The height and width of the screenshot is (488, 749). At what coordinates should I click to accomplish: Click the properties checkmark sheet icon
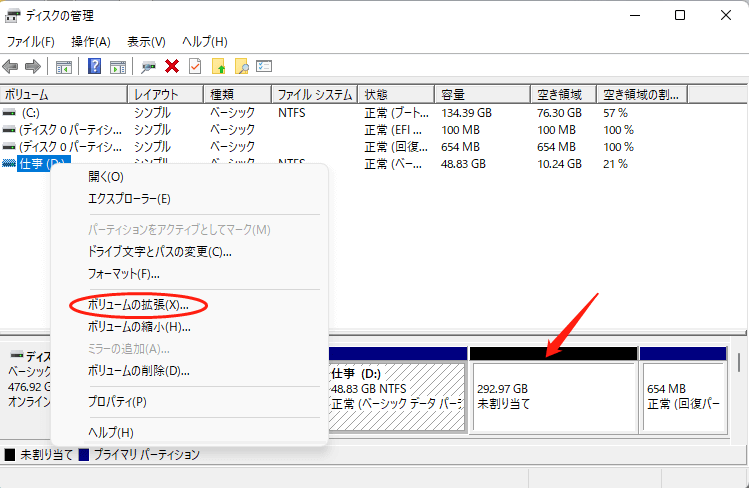(195, 66)
